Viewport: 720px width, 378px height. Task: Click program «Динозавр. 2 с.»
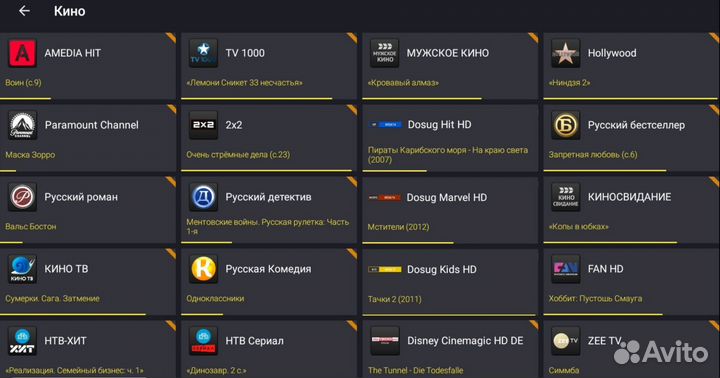216,371
